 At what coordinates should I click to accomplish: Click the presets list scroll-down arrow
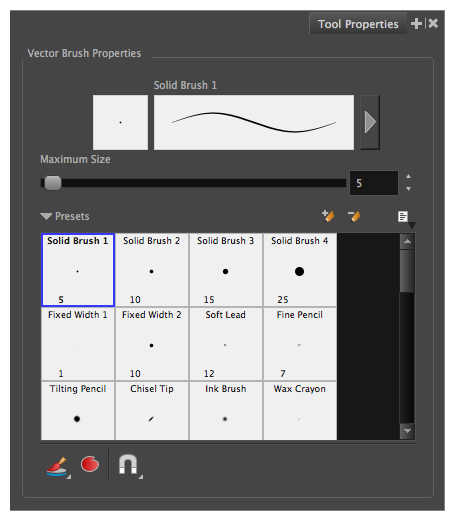coord(407,431)
